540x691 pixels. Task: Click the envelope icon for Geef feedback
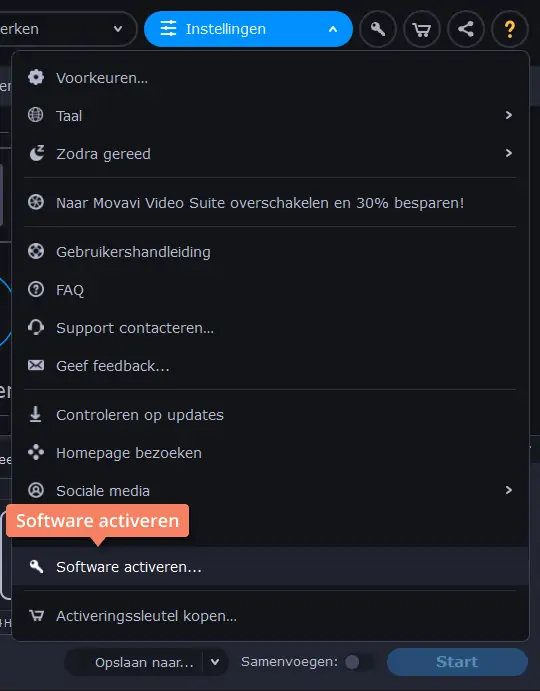tap(36, 365)
